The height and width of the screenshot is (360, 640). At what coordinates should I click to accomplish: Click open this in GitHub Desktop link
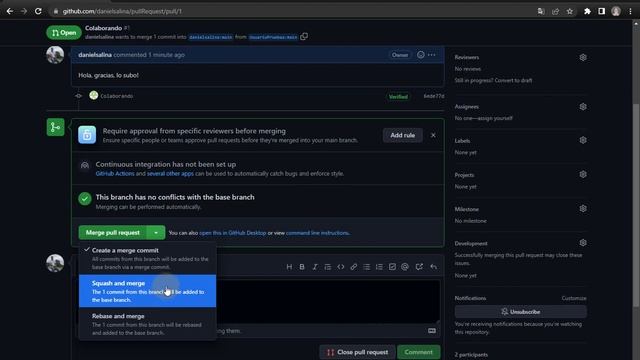click(x=233, y=233)
